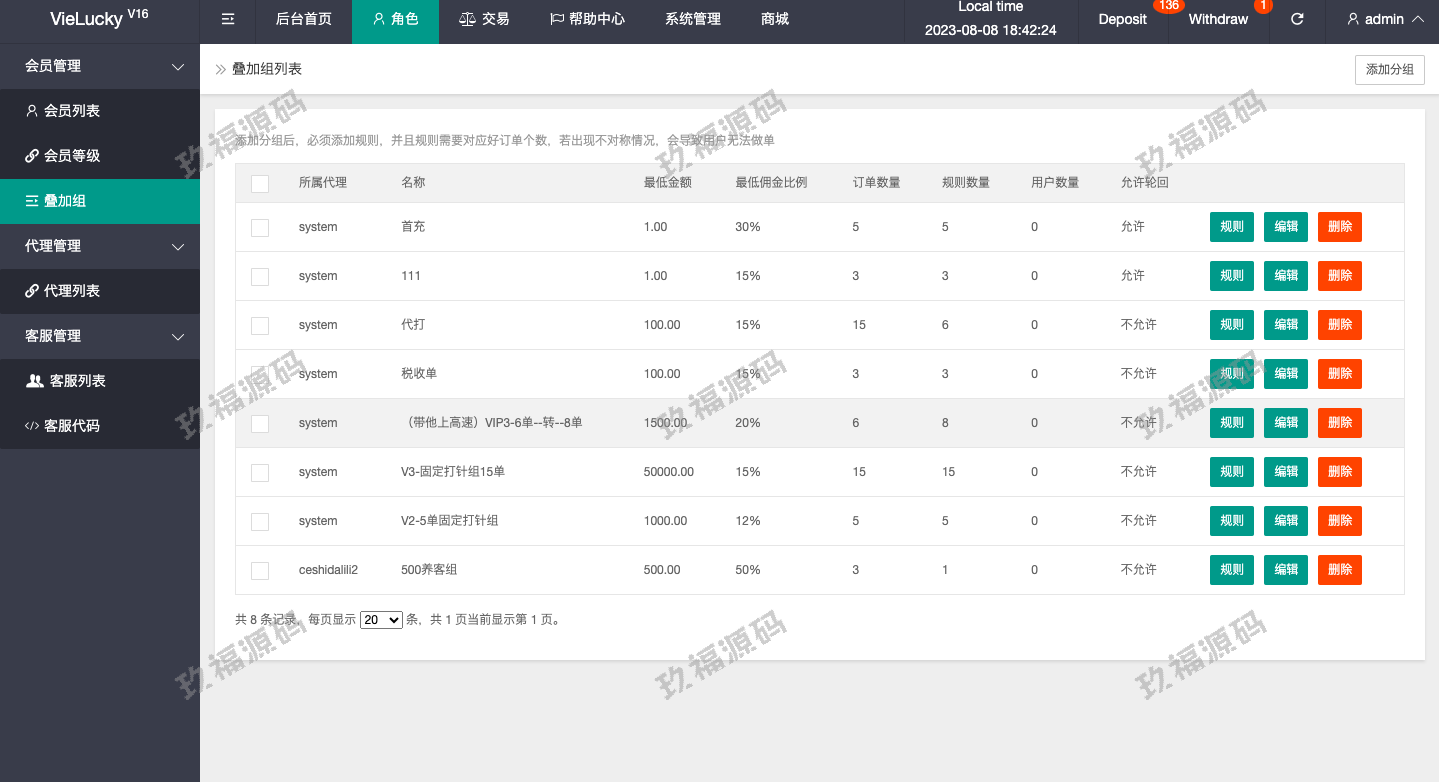Check the checkbox for the 首充 row
Image resolution: width=1439 pixels, height=782 pixels.
pyautogui.click(x=260, y=228)
